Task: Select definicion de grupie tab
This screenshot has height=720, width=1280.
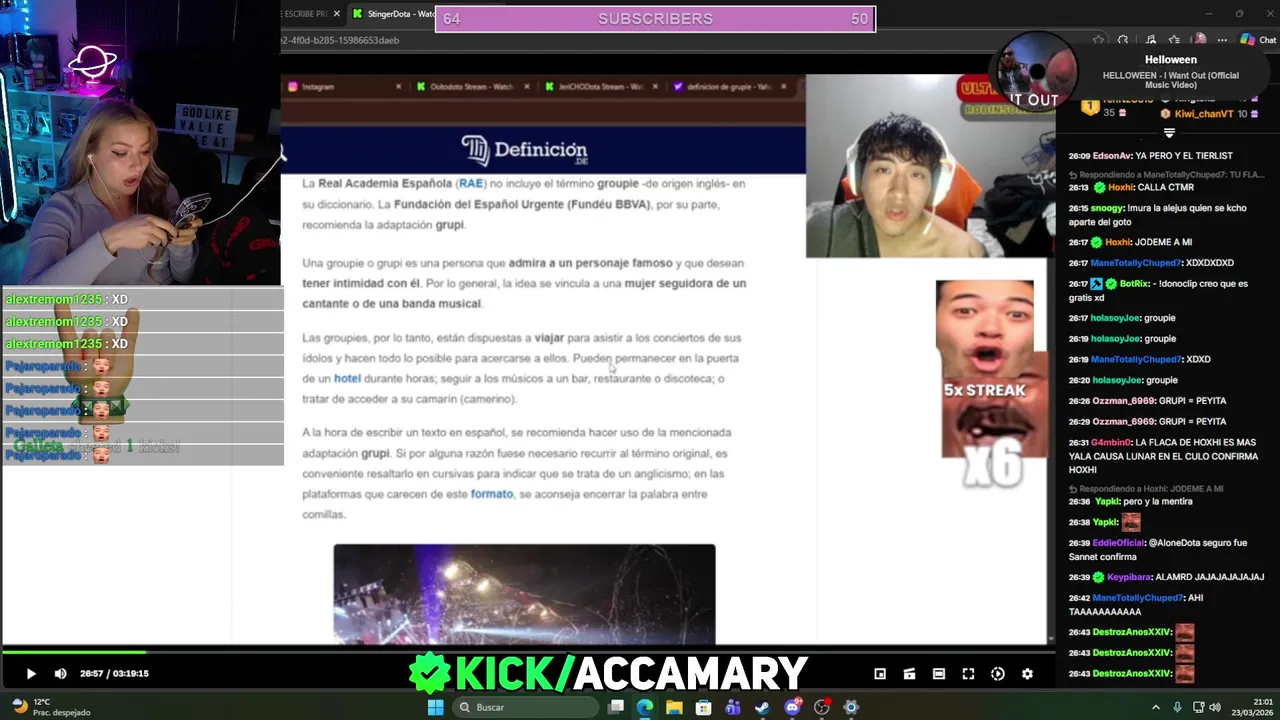Action: (x=730, y=87)
